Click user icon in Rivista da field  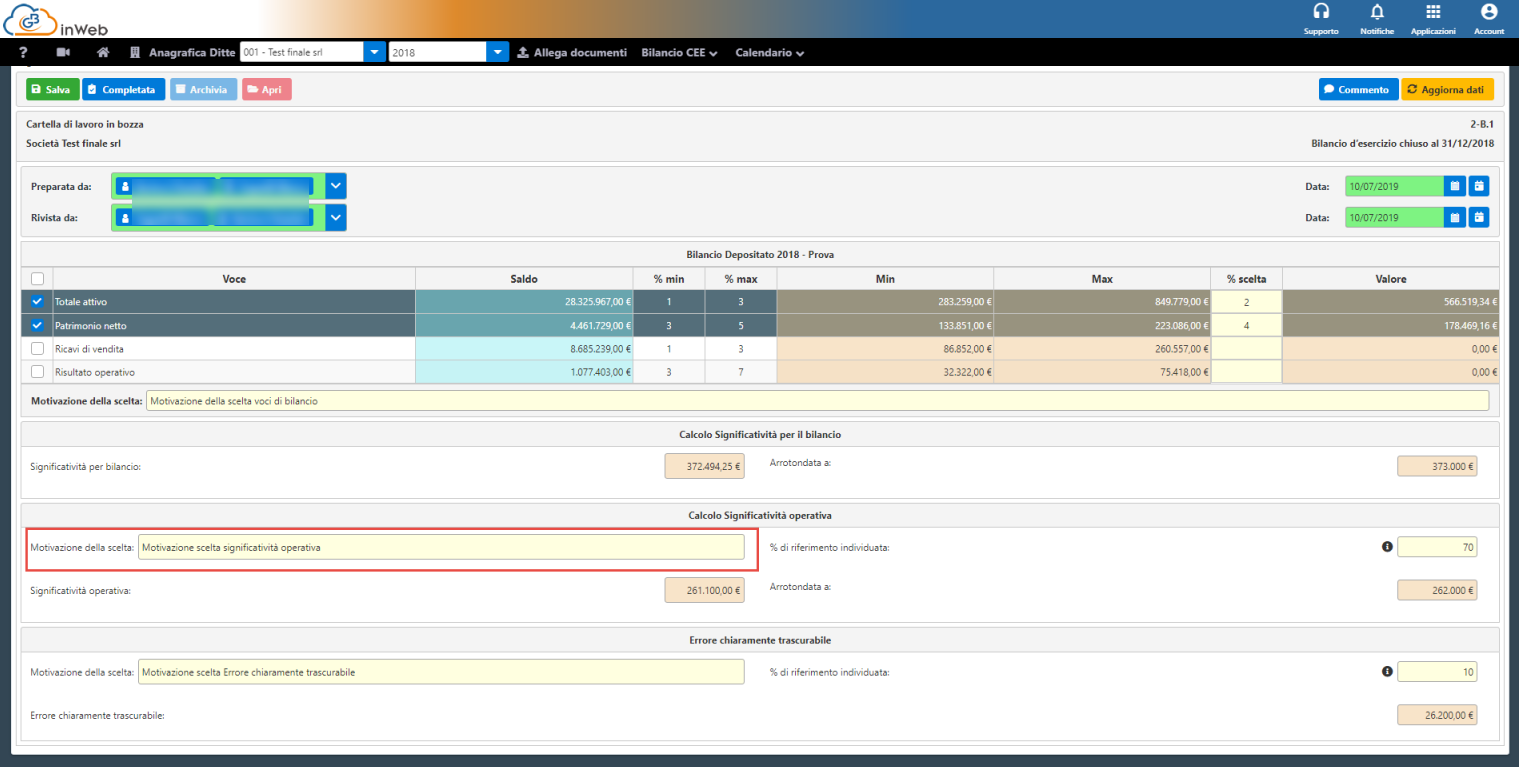(125, 216)
